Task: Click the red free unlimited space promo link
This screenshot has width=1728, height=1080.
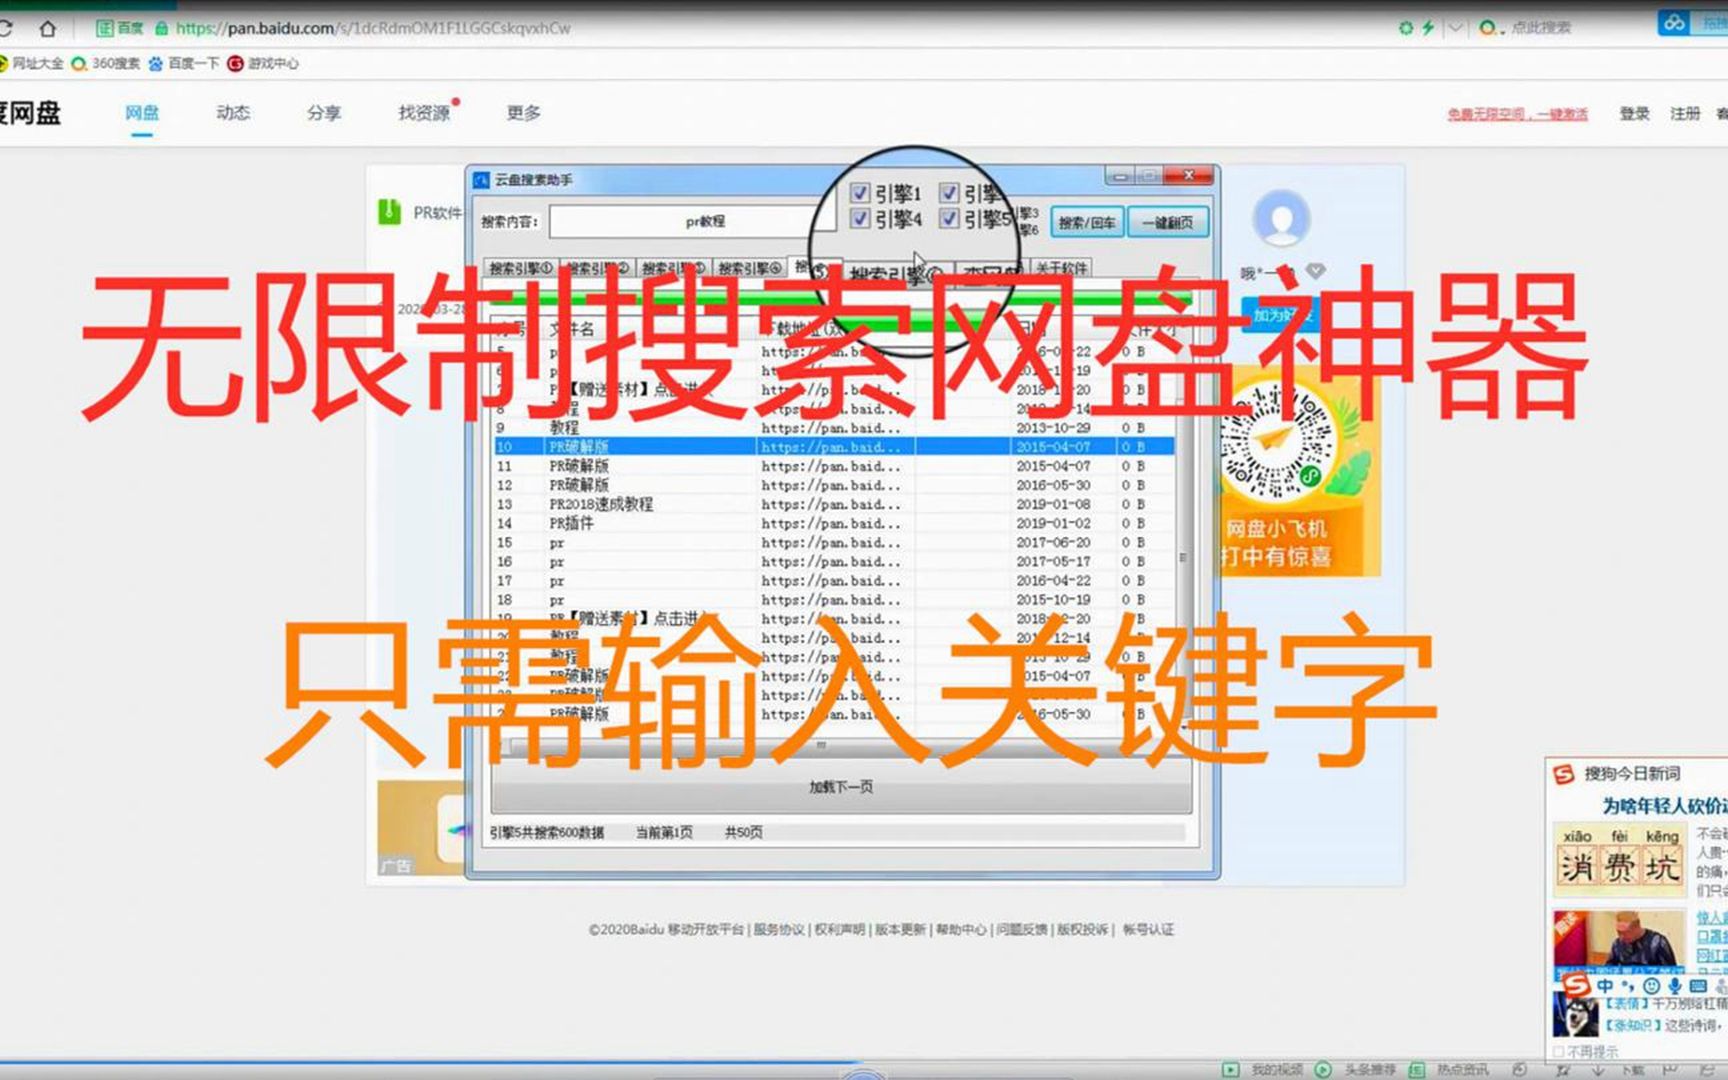Action: (1518, 114)
